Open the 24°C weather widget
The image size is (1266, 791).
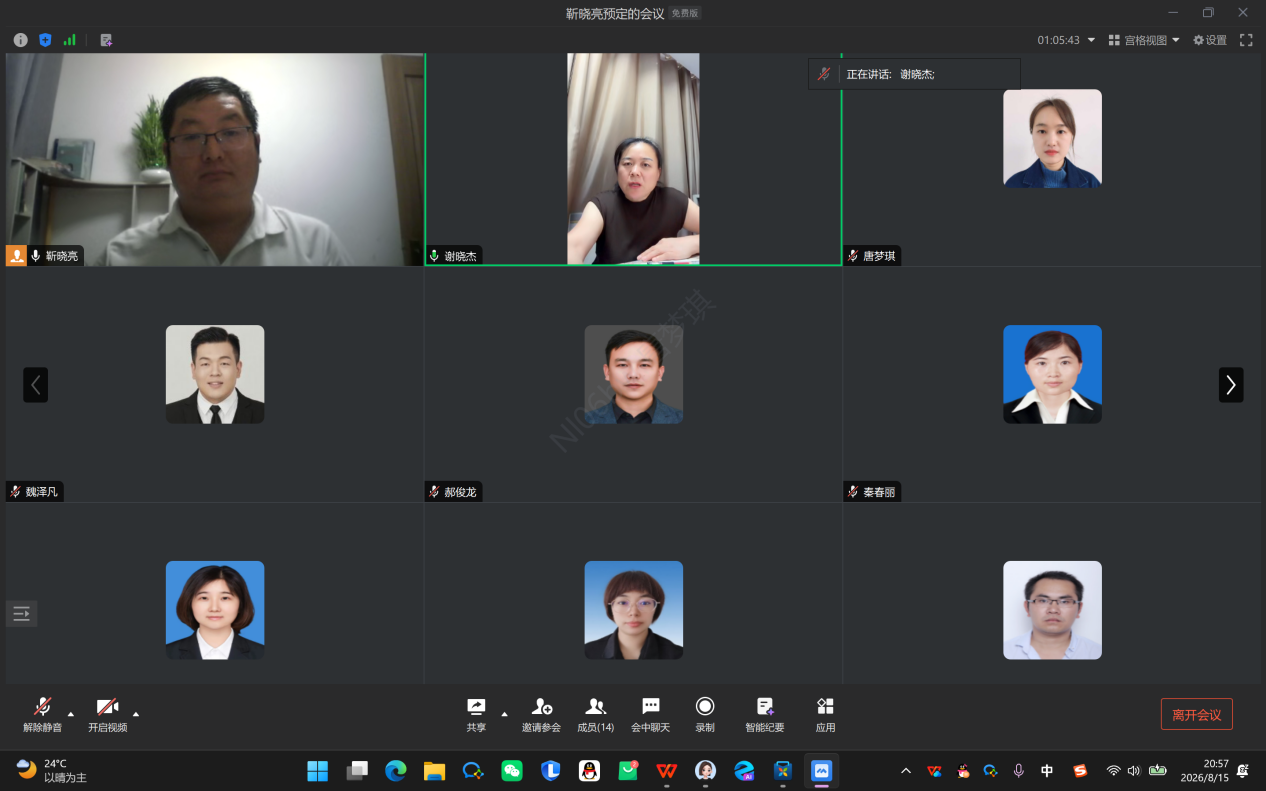pyautogui.click(x=52, y=770)
